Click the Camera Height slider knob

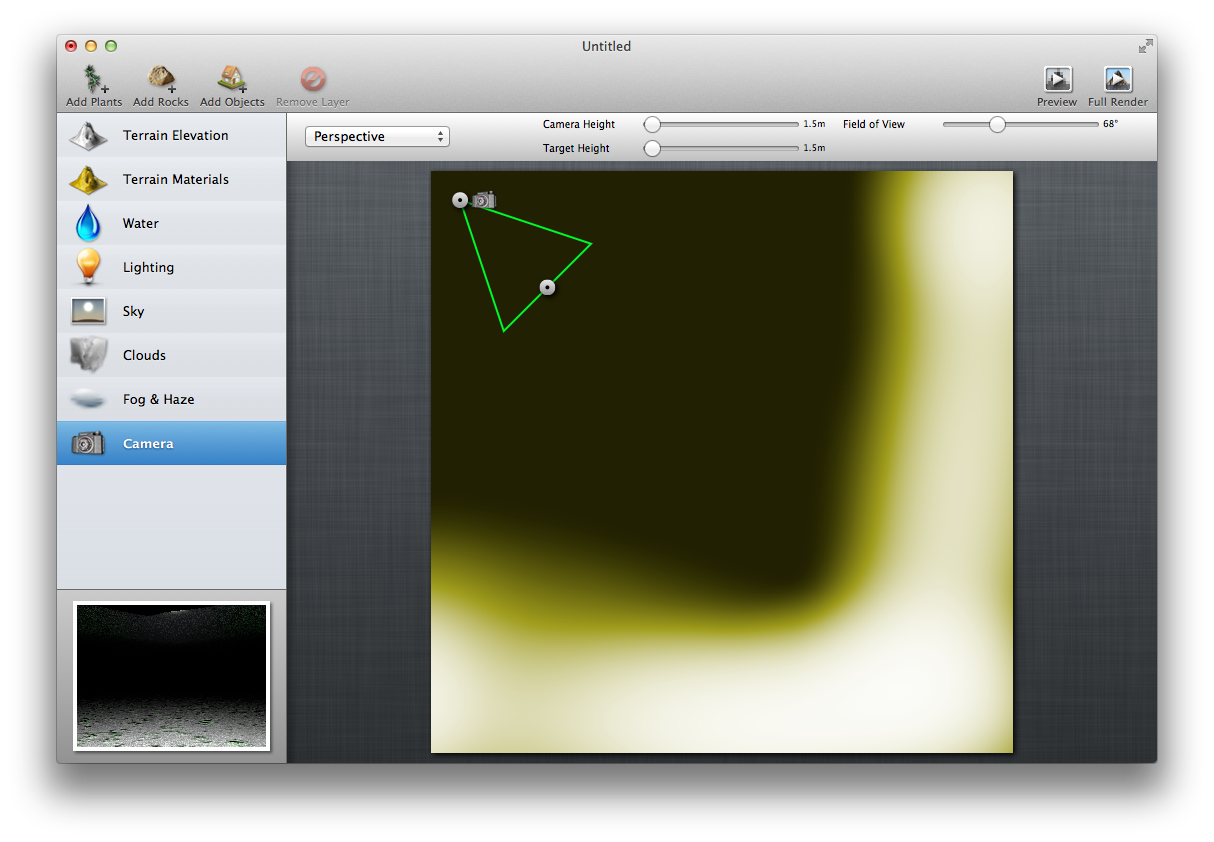pos(652,124)
